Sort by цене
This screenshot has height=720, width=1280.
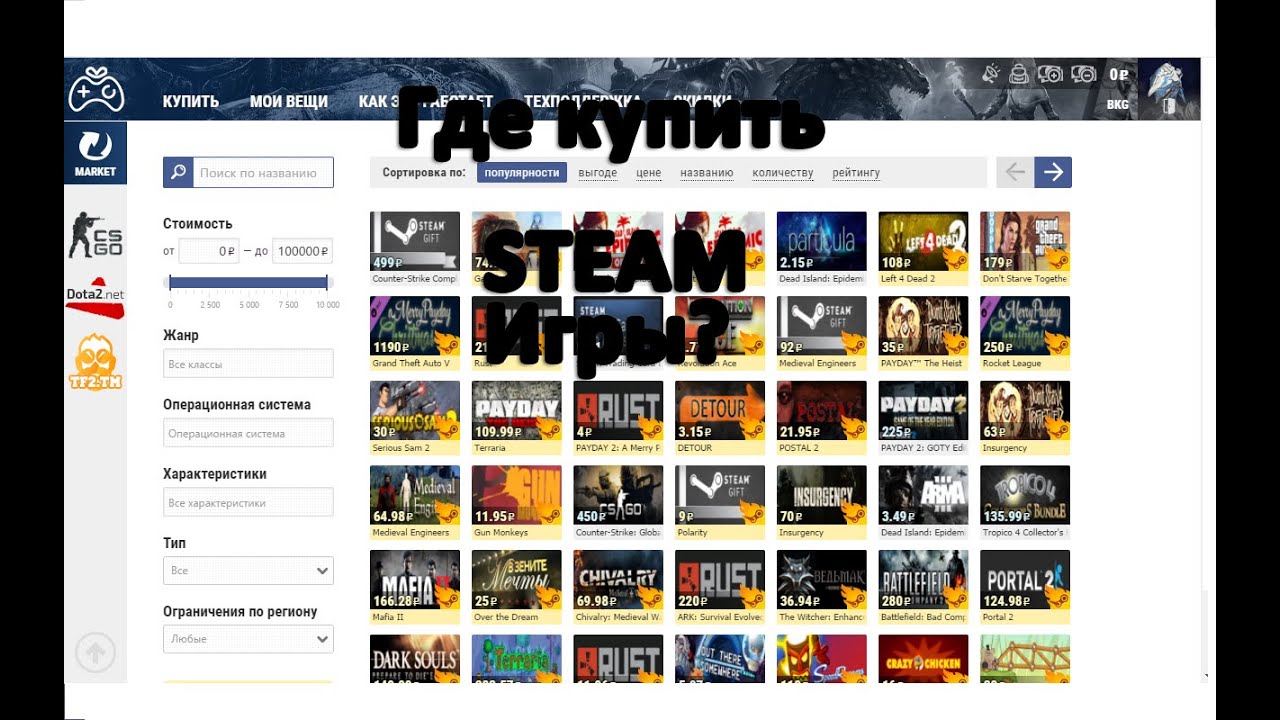pos(649,173)
